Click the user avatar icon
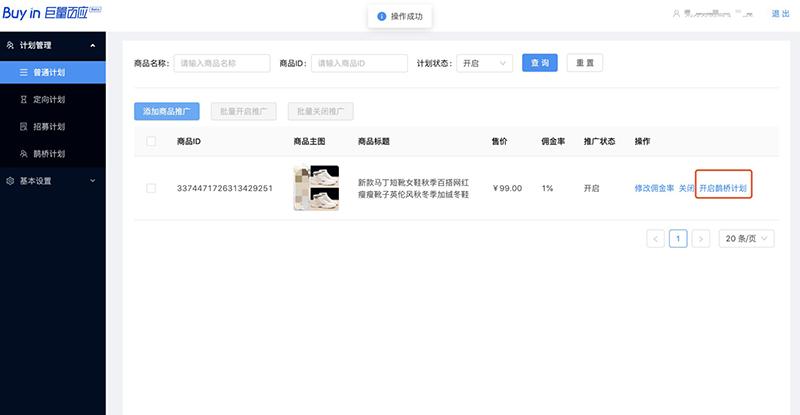Image resolution: width=800 pixels, height=415 pixels. click(x=677, y=14)
